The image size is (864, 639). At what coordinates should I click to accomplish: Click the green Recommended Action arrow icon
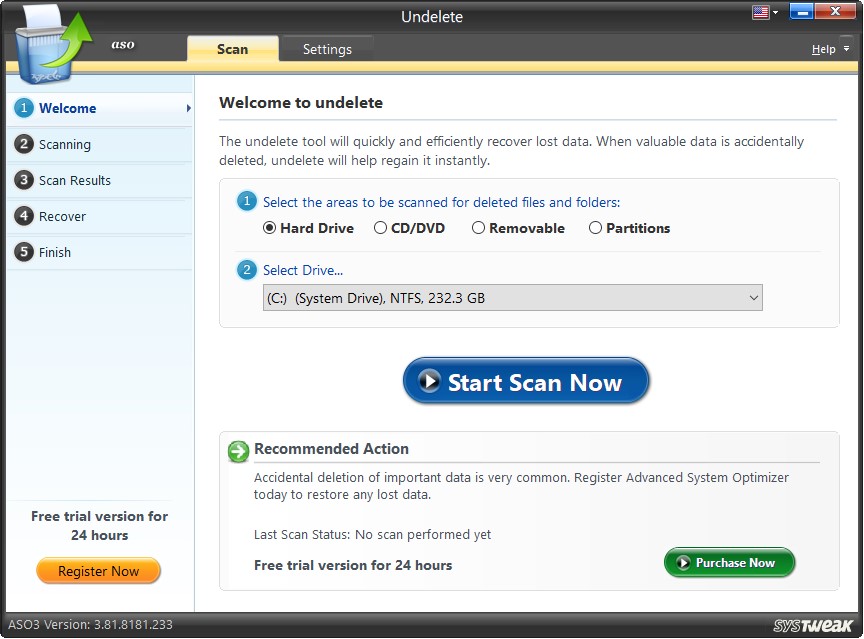tap(237, 452)
